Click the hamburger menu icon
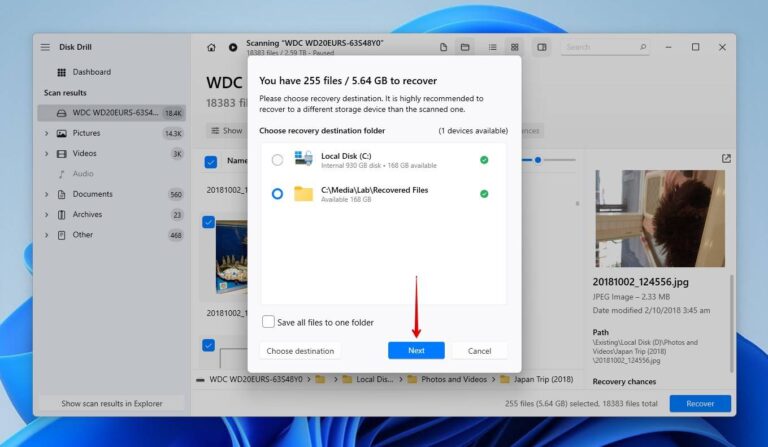Image resolution: width=768 pixels, height=447 pixels. 45,47
